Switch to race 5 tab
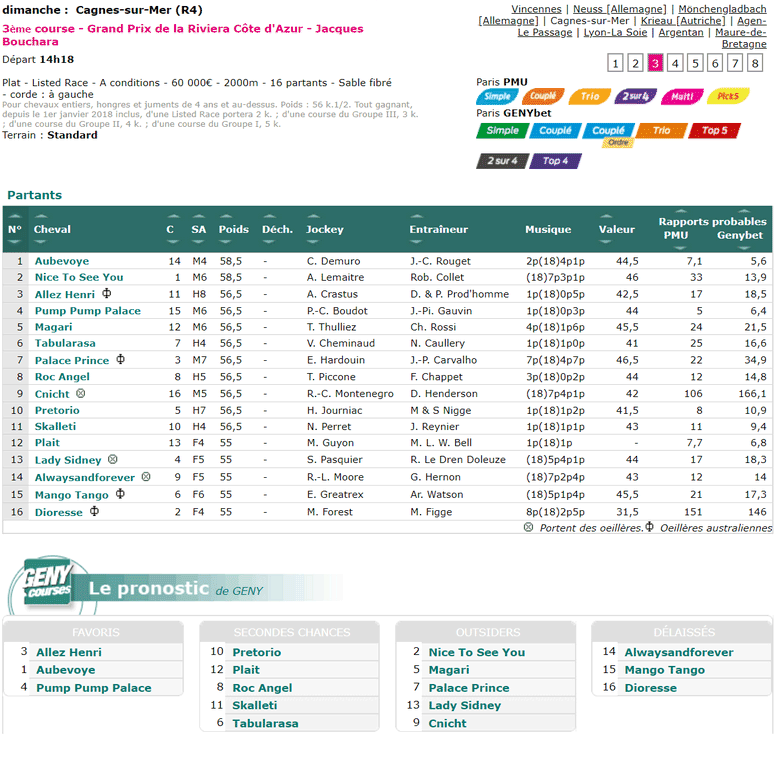The width and height of the screenshot is (774, 764). (695, 63)
